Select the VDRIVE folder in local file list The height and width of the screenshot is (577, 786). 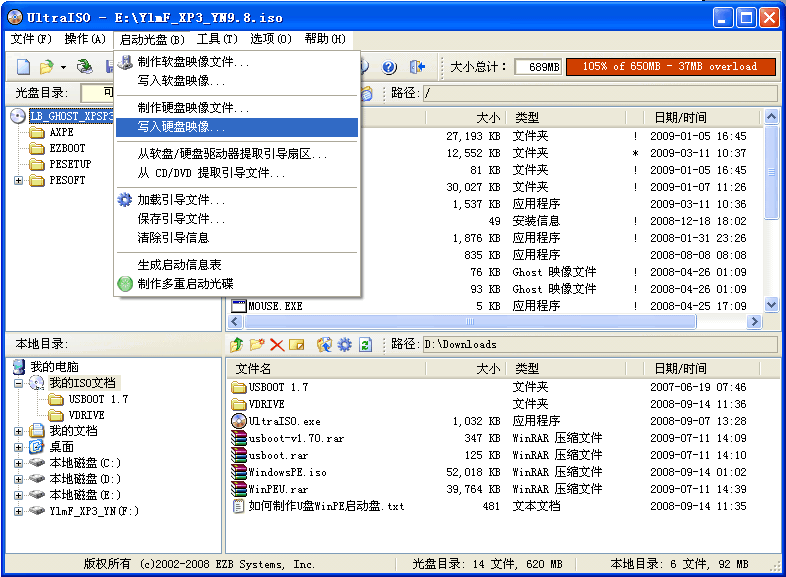click(x=258, y=404)
